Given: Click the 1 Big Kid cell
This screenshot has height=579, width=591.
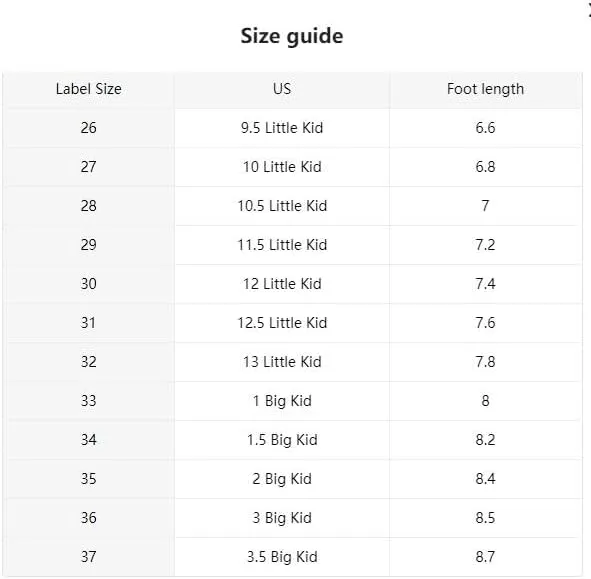Looking at the screenshot, I should tap(282, 401).
